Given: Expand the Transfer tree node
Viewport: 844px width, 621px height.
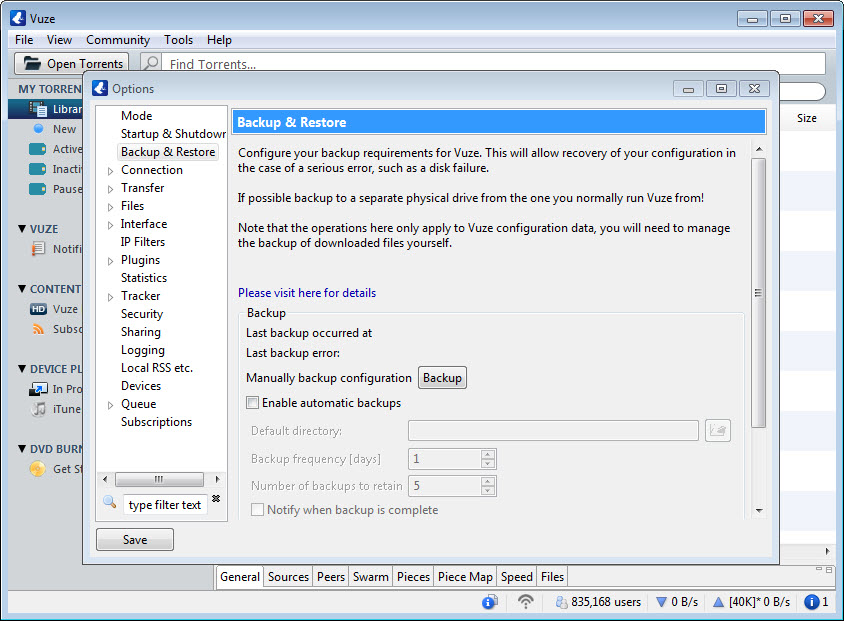Looking at the screenshot, I should click(x=110, y=189).
